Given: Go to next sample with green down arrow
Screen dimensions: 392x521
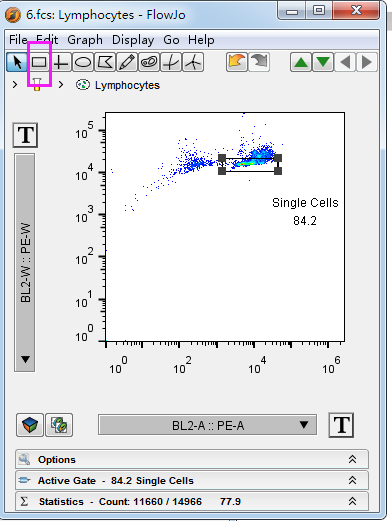Looking at the screenshot, I should click(x=323, y=62).
